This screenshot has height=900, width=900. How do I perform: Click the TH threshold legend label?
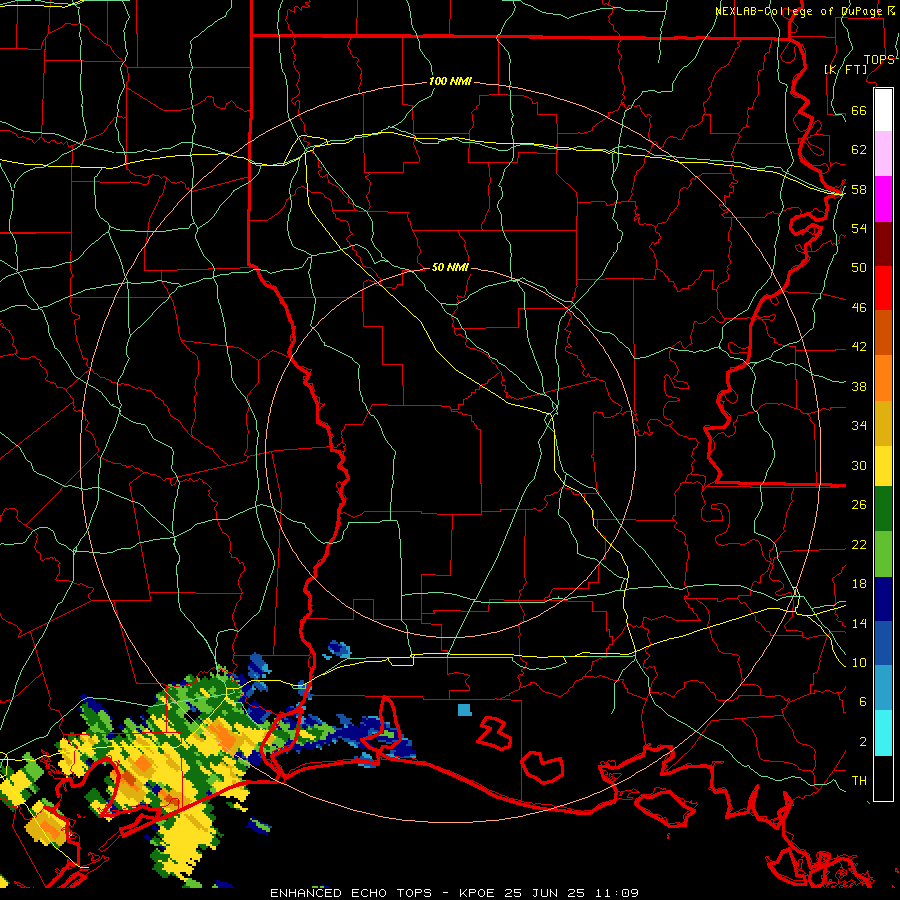tap(859, 781)
